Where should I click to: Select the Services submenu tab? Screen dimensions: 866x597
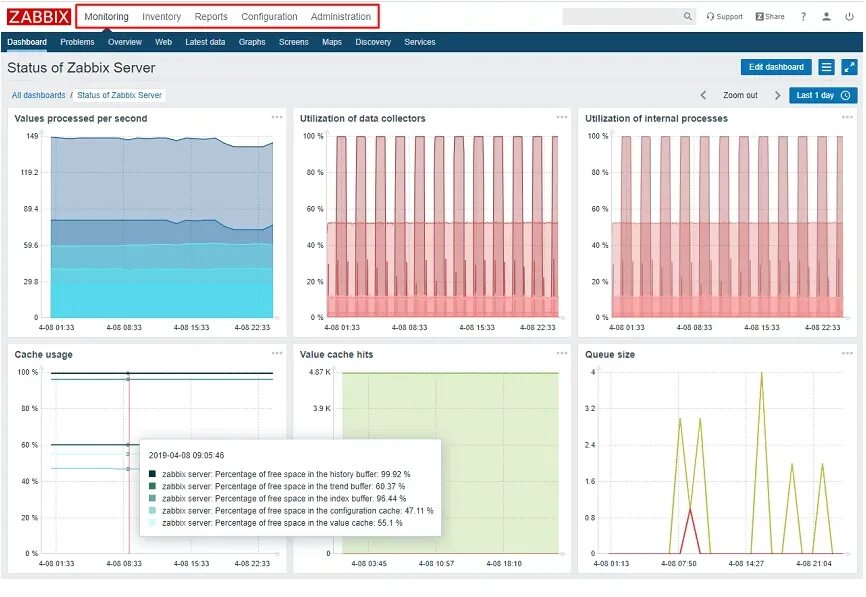point(420,42)
